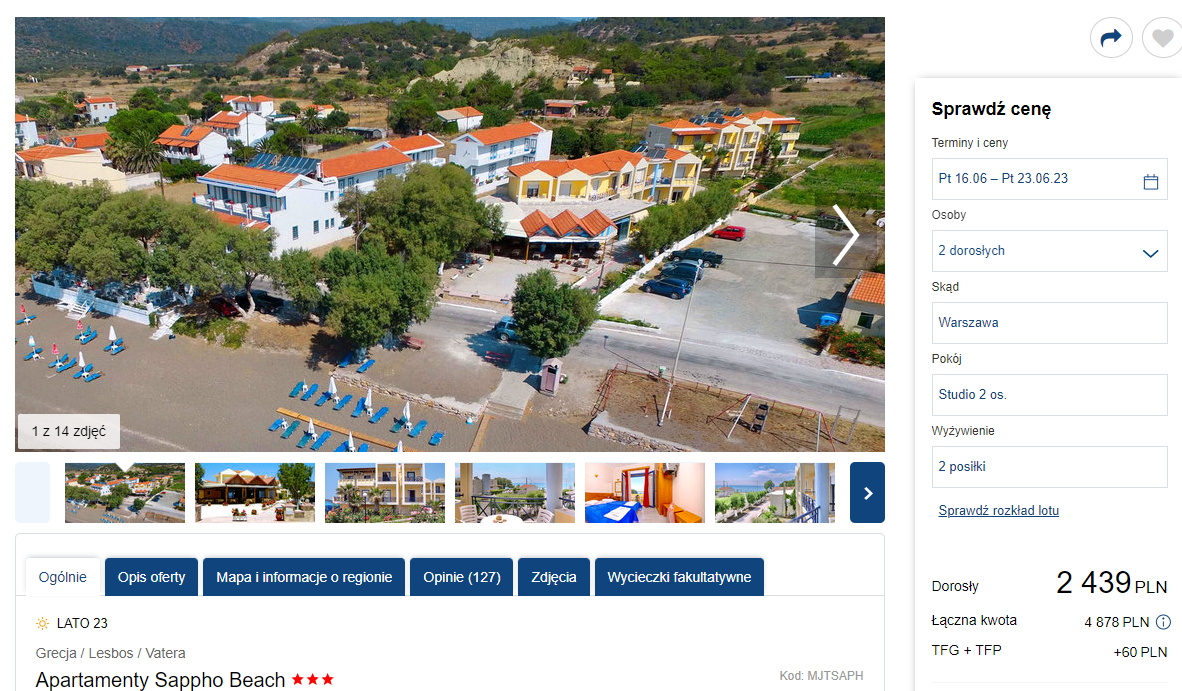1182x691 pixels.
Task: Open Opinie (127) tab
Action: point(461,577)
